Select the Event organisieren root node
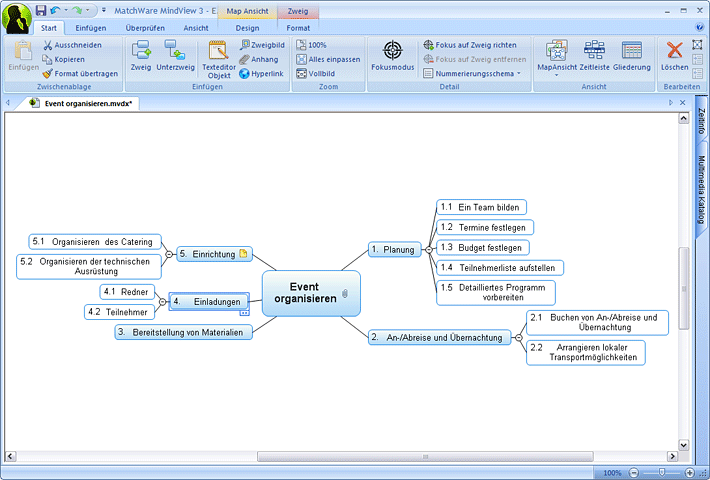Screen dimensions: 710x480 pos(311,293)
